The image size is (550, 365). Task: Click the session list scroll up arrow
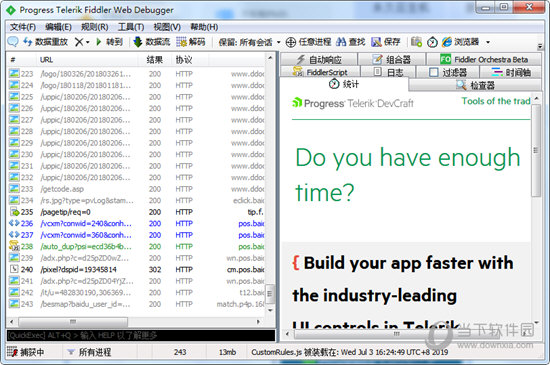tap(270, 58)
